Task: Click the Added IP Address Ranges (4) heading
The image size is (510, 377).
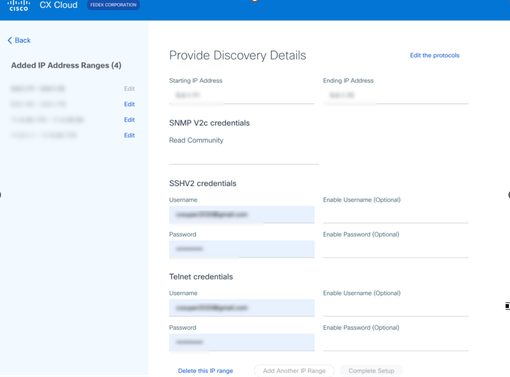Action: click(x=66, y=65)
